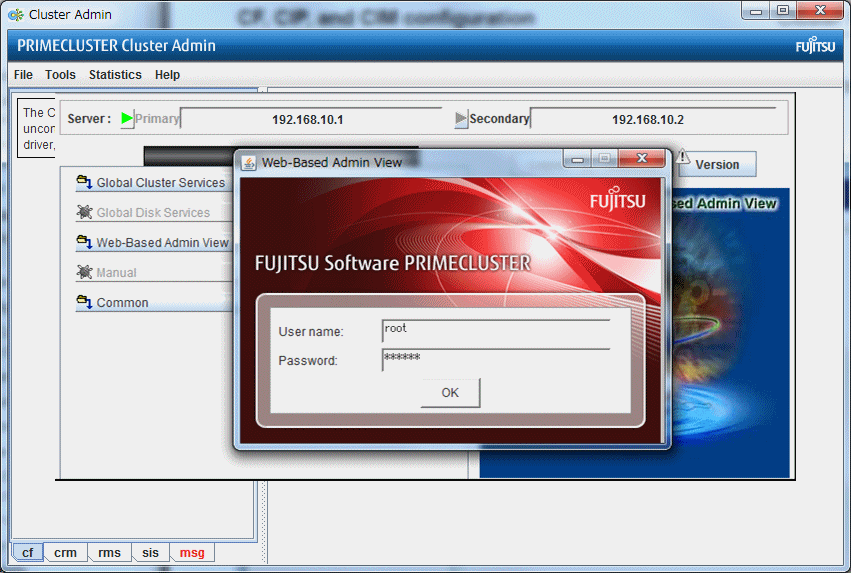
Task: Minimize the Web-Based Admin View dialog
Action: pos(577,159)
